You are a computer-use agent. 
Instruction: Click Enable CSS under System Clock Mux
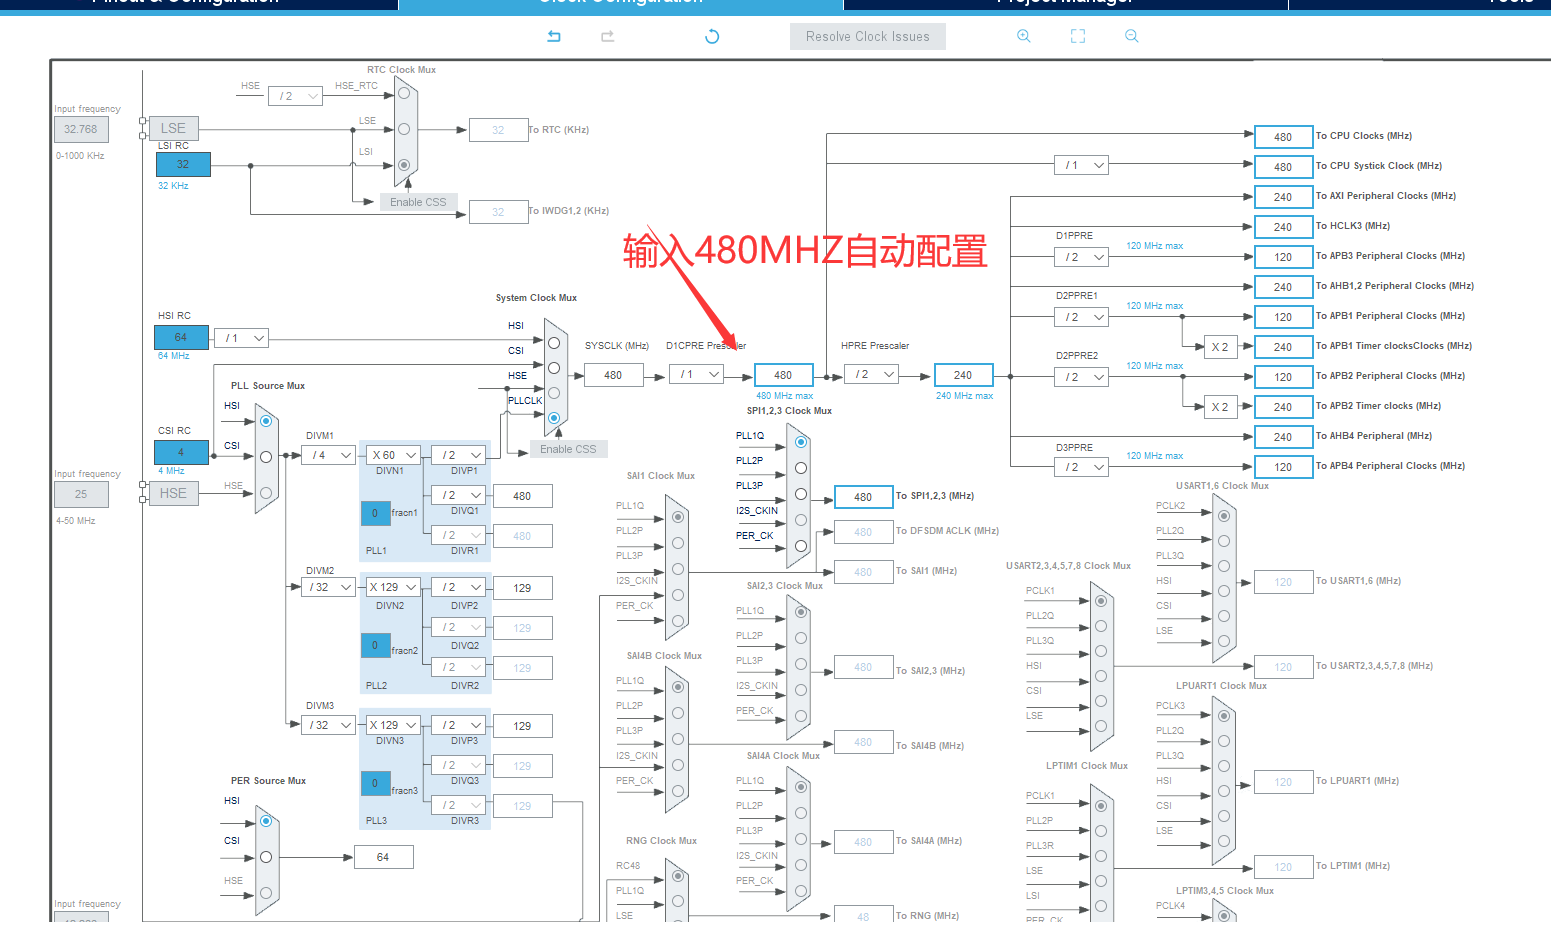click(568, 449)
